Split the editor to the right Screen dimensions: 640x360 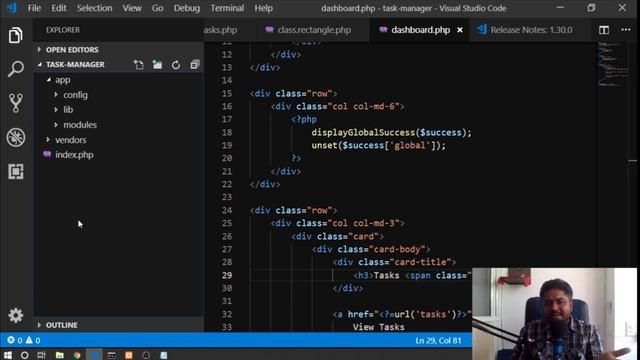click(604, 30)
